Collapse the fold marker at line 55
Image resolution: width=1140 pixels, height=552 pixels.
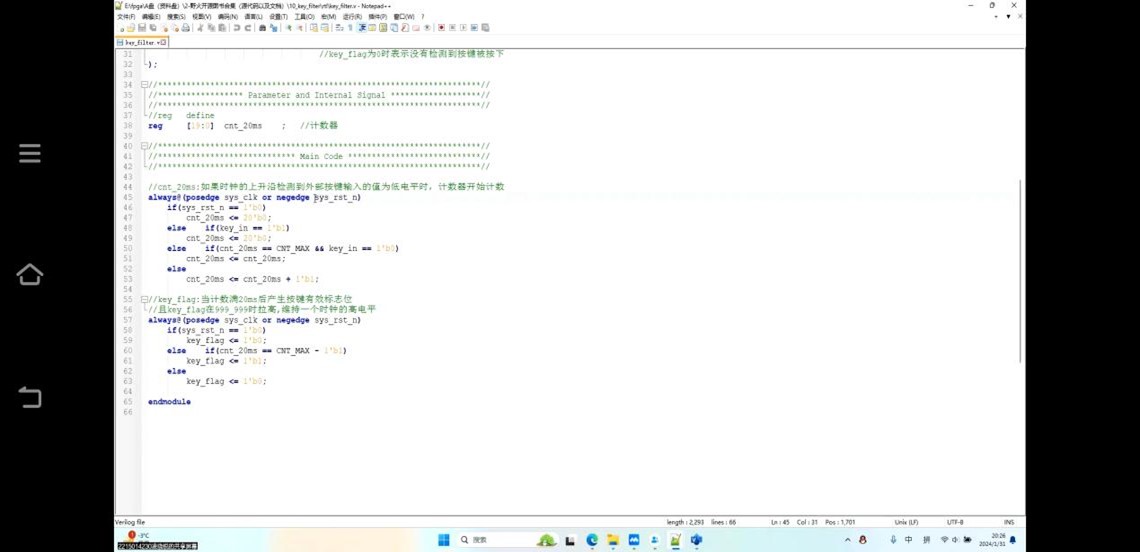click(145, 299)
